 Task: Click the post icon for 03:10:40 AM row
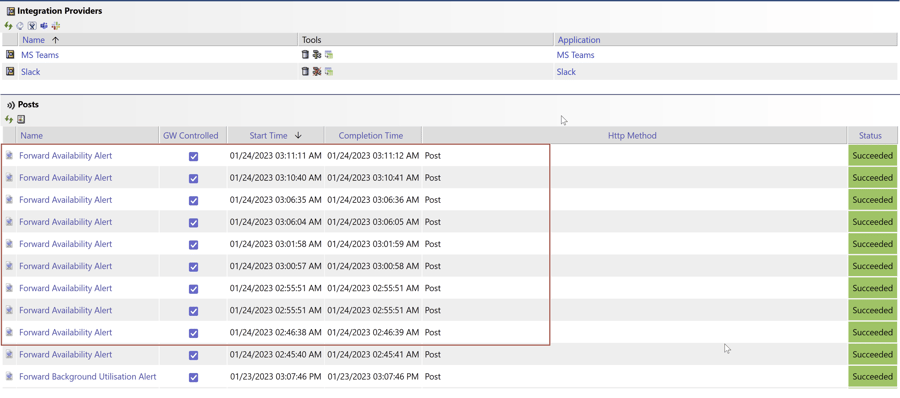pyautogui.click(x=10, y=177)
